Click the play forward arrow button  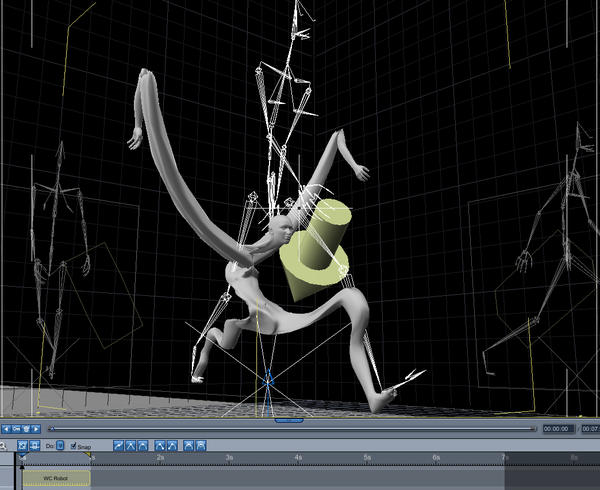point(36,429)
